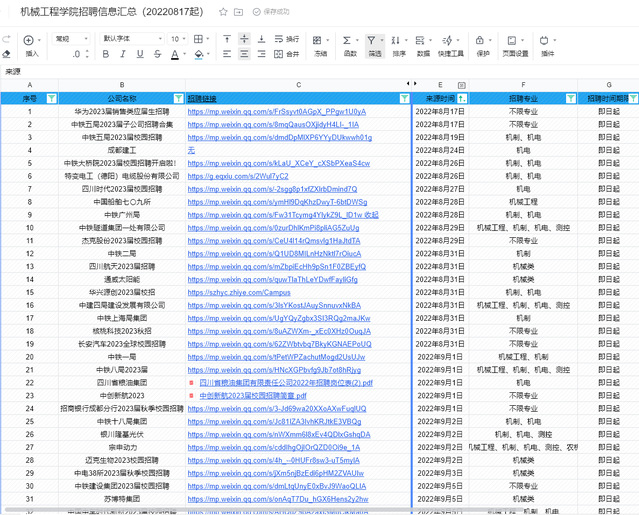Screen dimensions: 639x515
Task: Center align cell content horizontally
Action: 244,53
